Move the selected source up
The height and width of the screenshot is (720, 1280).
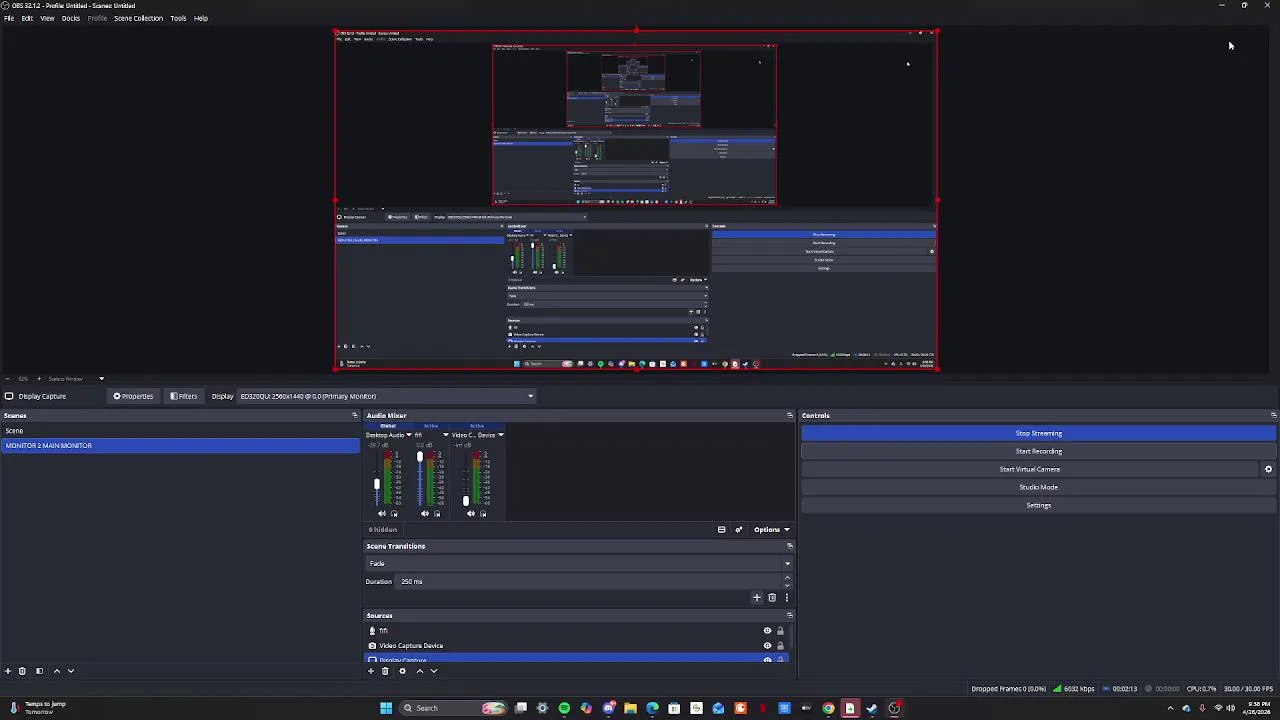[419, 671]
